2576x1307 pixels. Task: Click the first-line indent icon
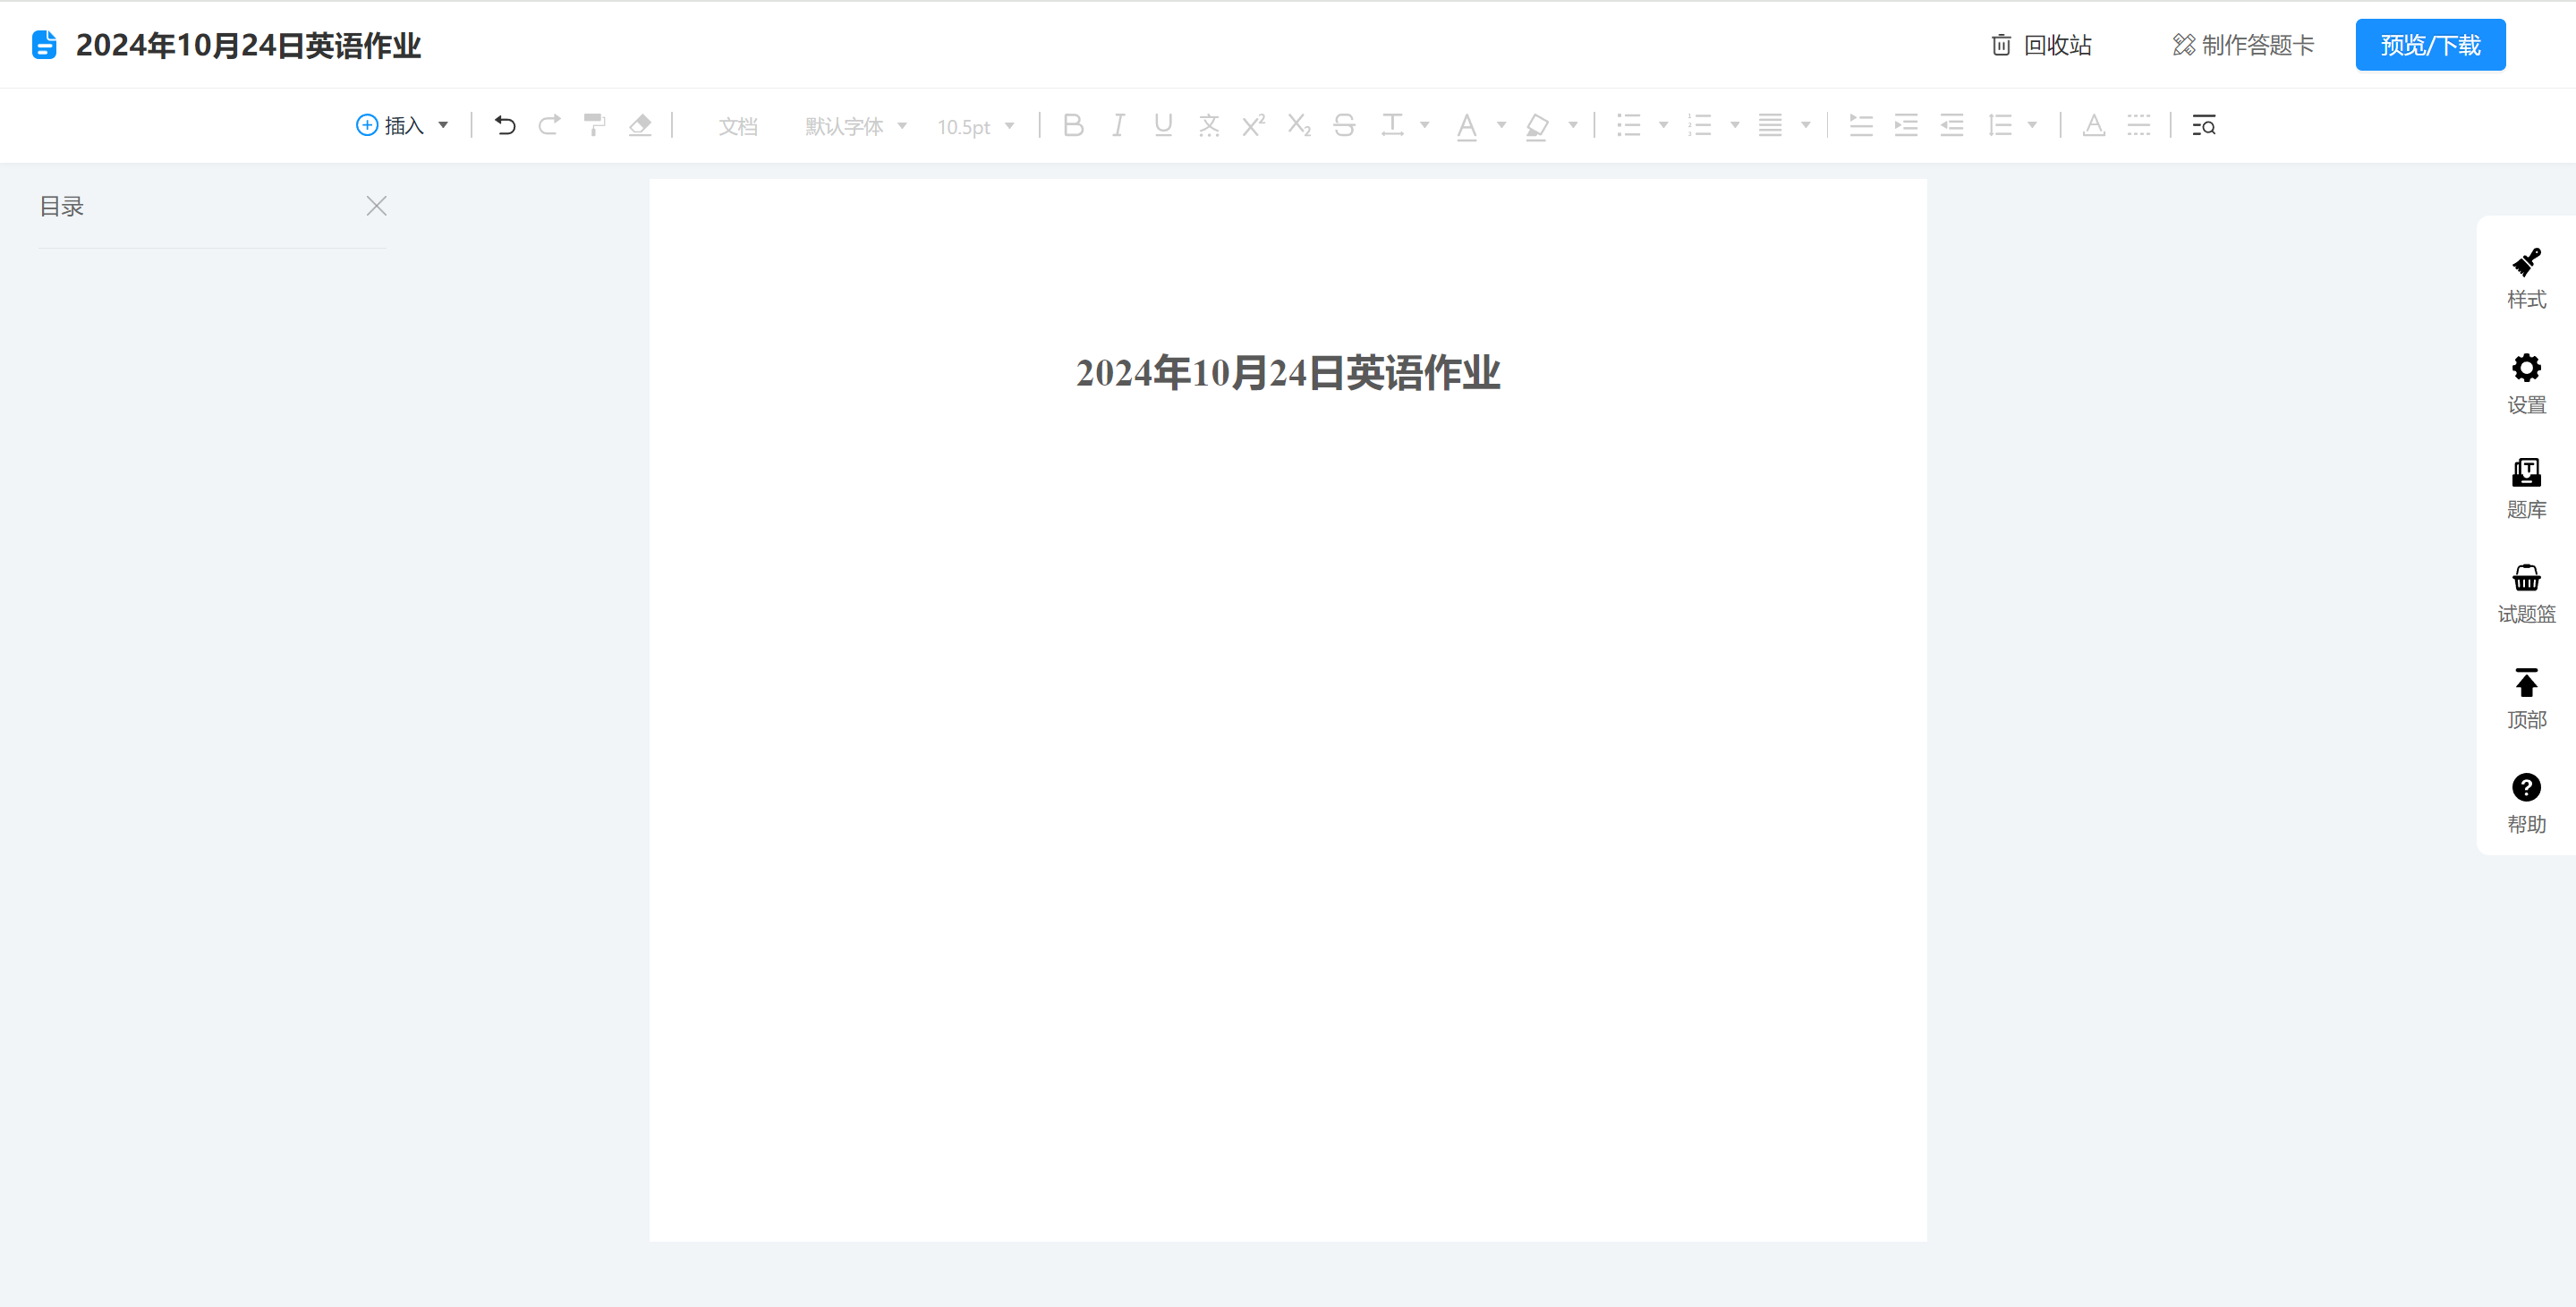pos(1861,125)
